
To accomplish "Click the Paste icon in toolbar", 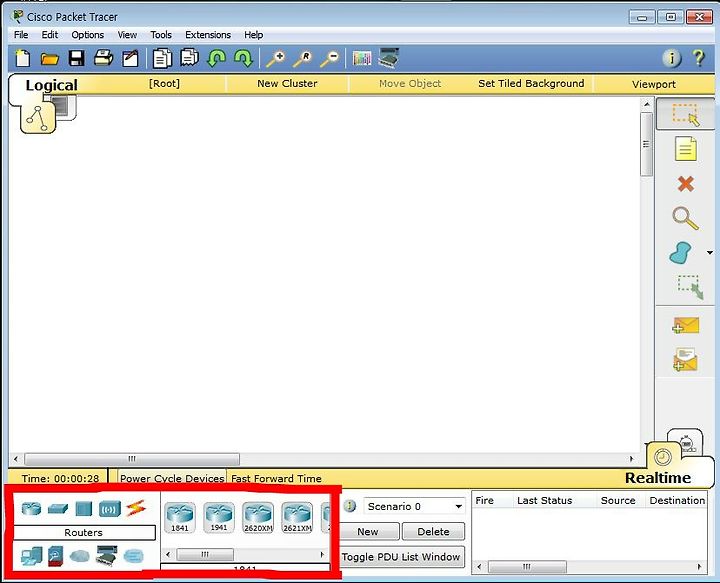I will tap(189, 58).
